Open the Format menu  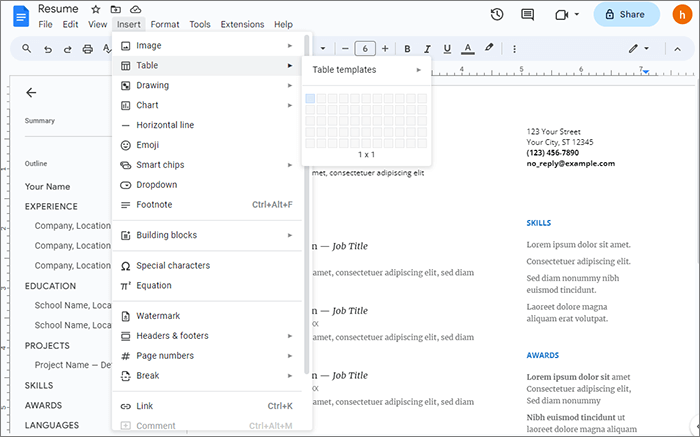click(165, 25)
